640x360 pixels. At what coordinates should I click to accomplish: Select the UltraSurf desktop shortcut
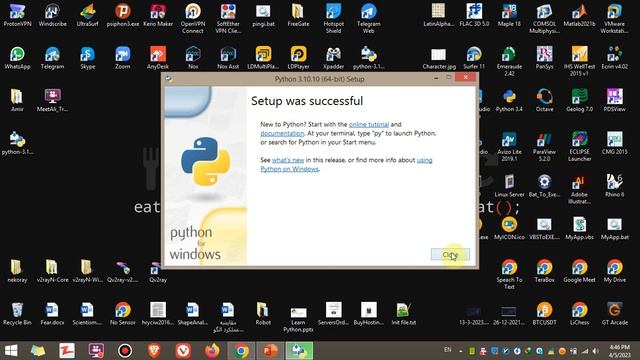(x=87, y=16)
